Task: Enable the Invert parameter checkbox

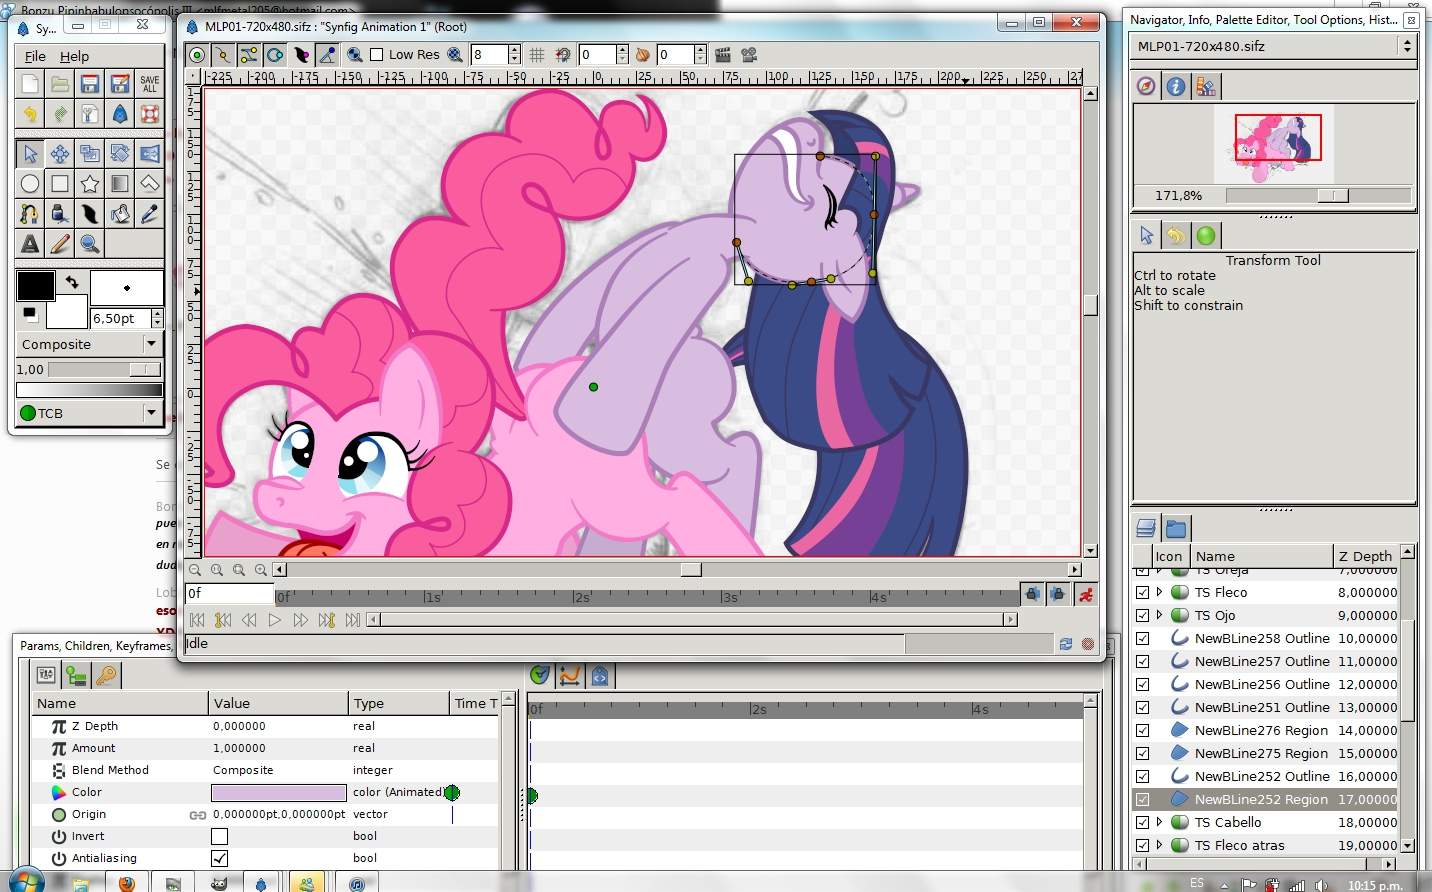Action: pos(220,836)
